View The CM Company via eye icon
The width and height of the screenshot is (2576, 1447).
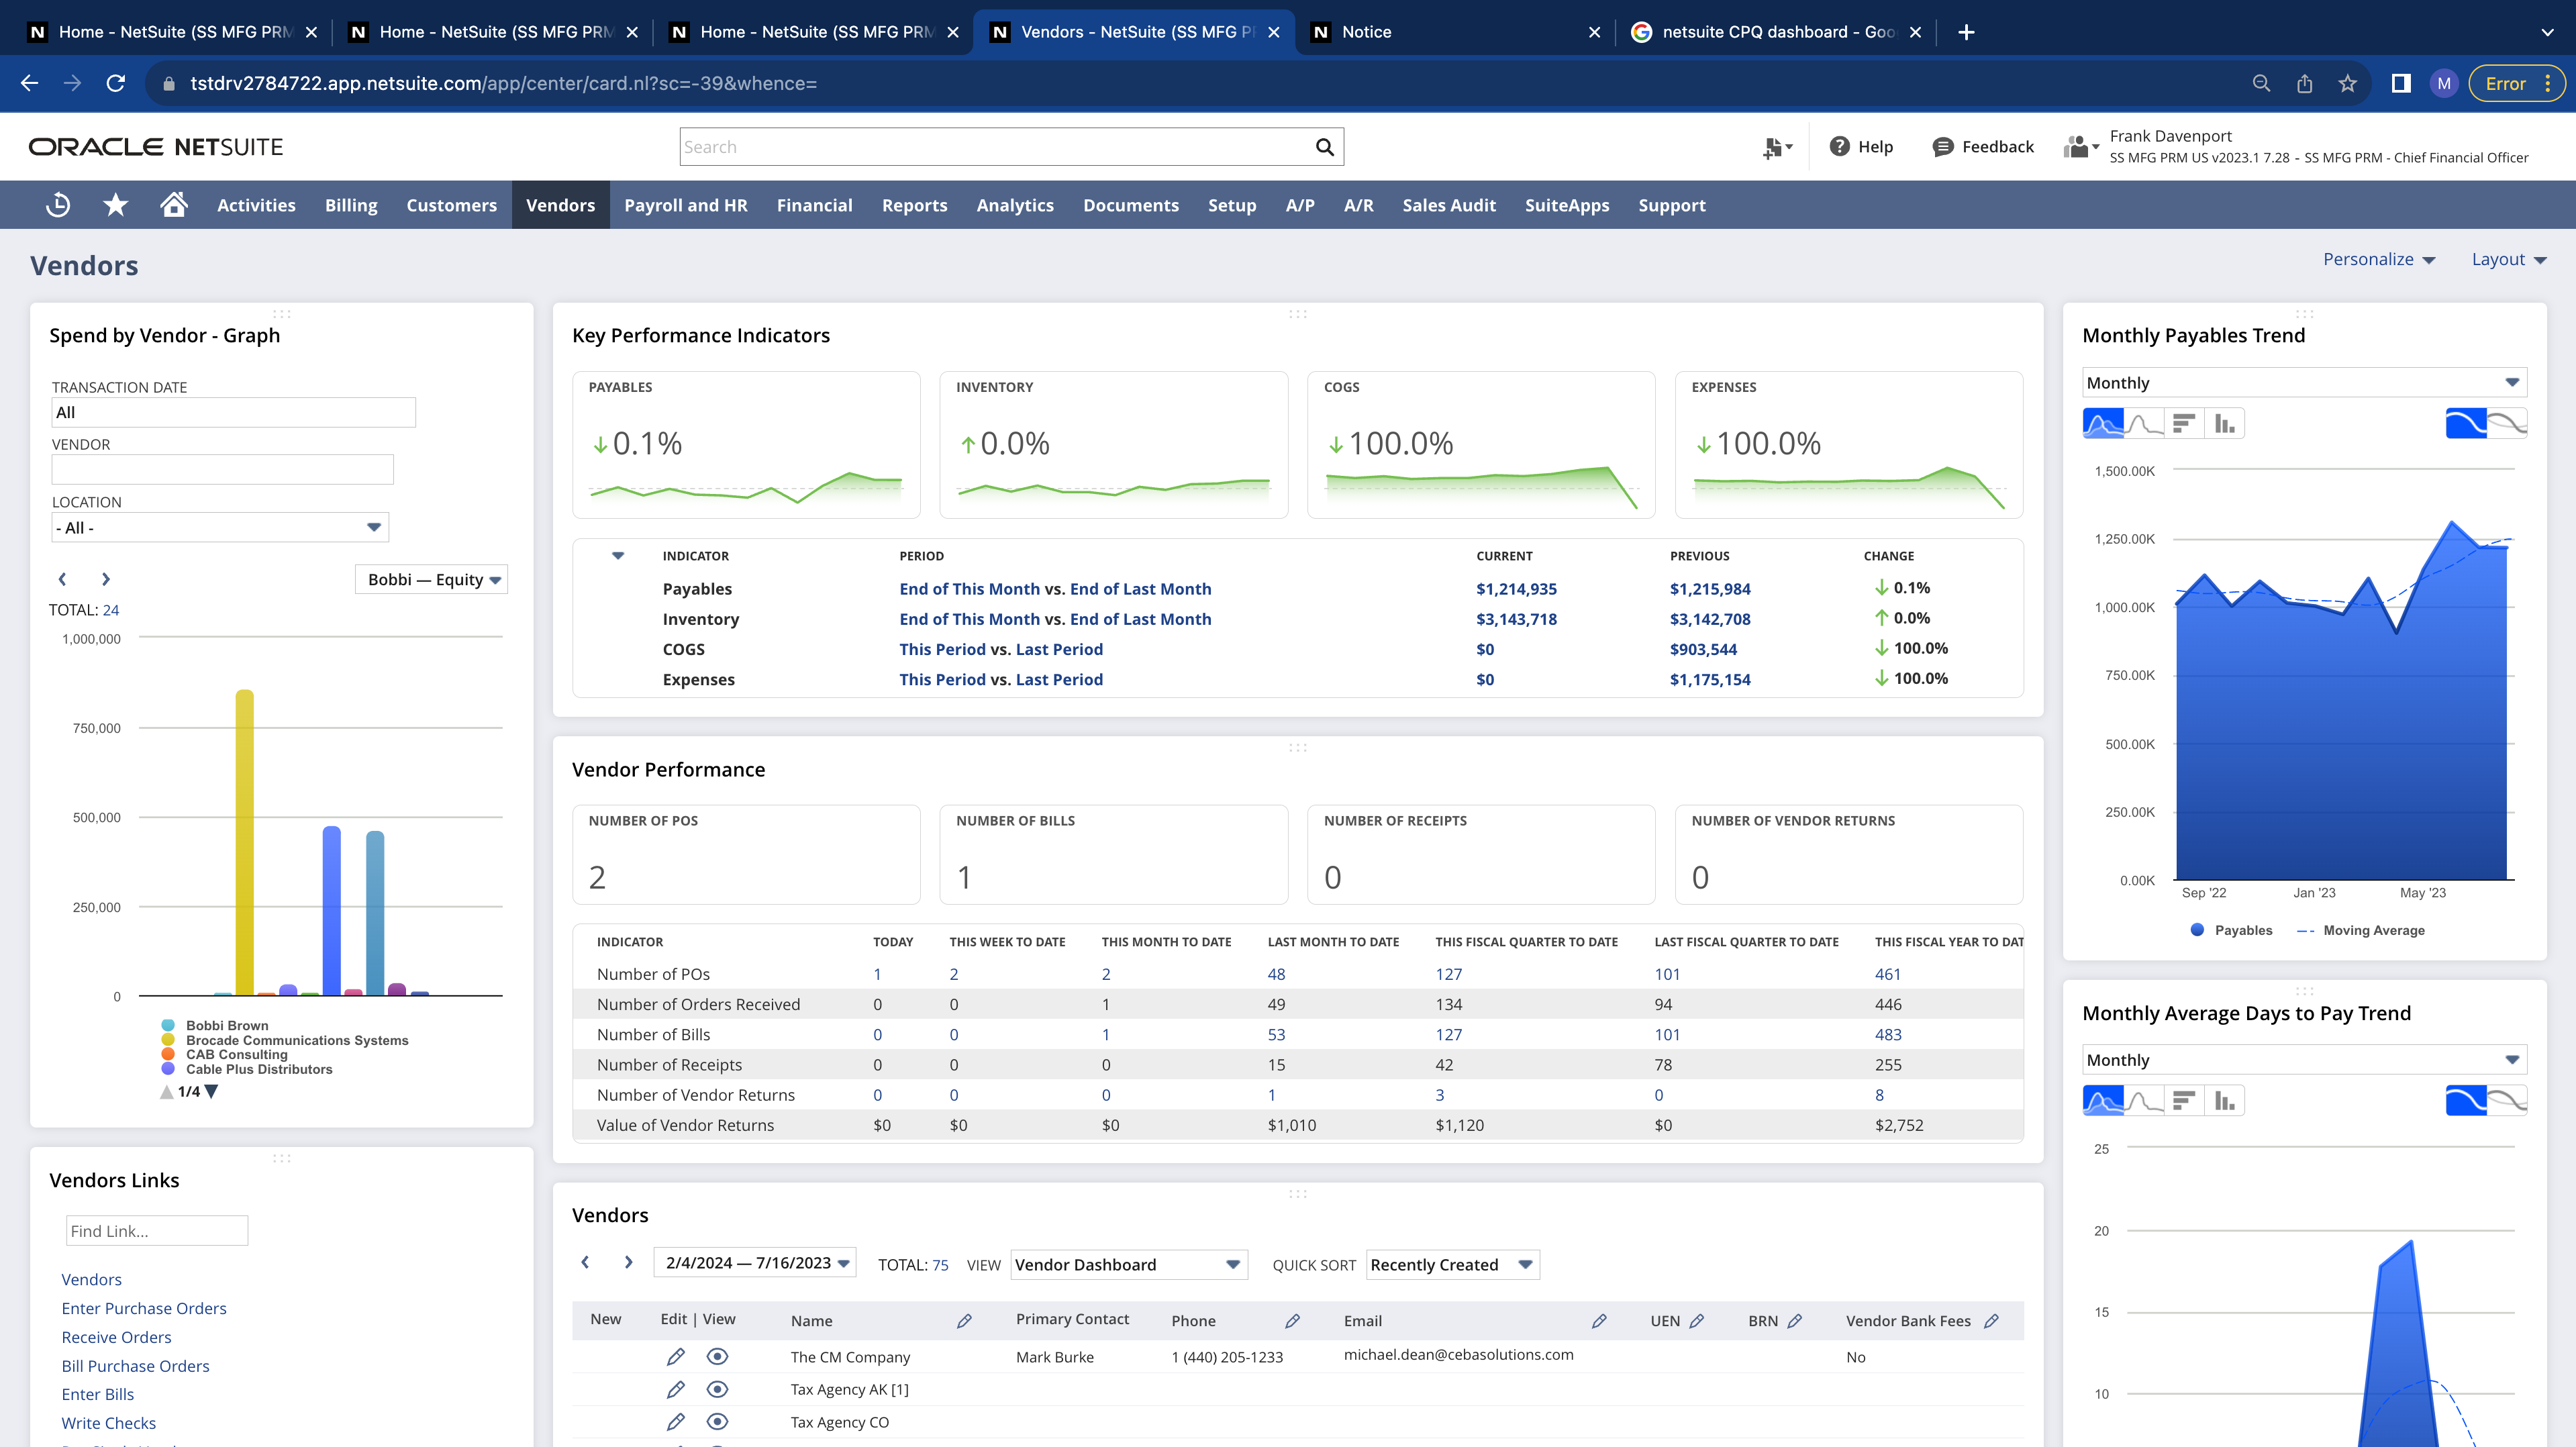coord(717,1357)
